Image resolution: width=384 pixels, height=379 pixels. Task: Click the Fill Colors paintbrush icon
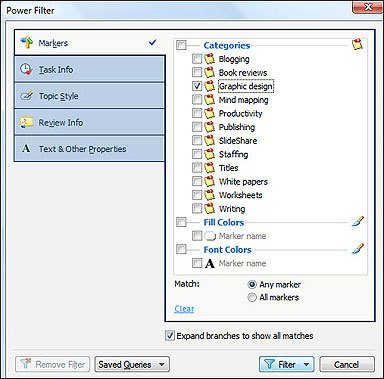pyautogui.click(x=358, y=222)
